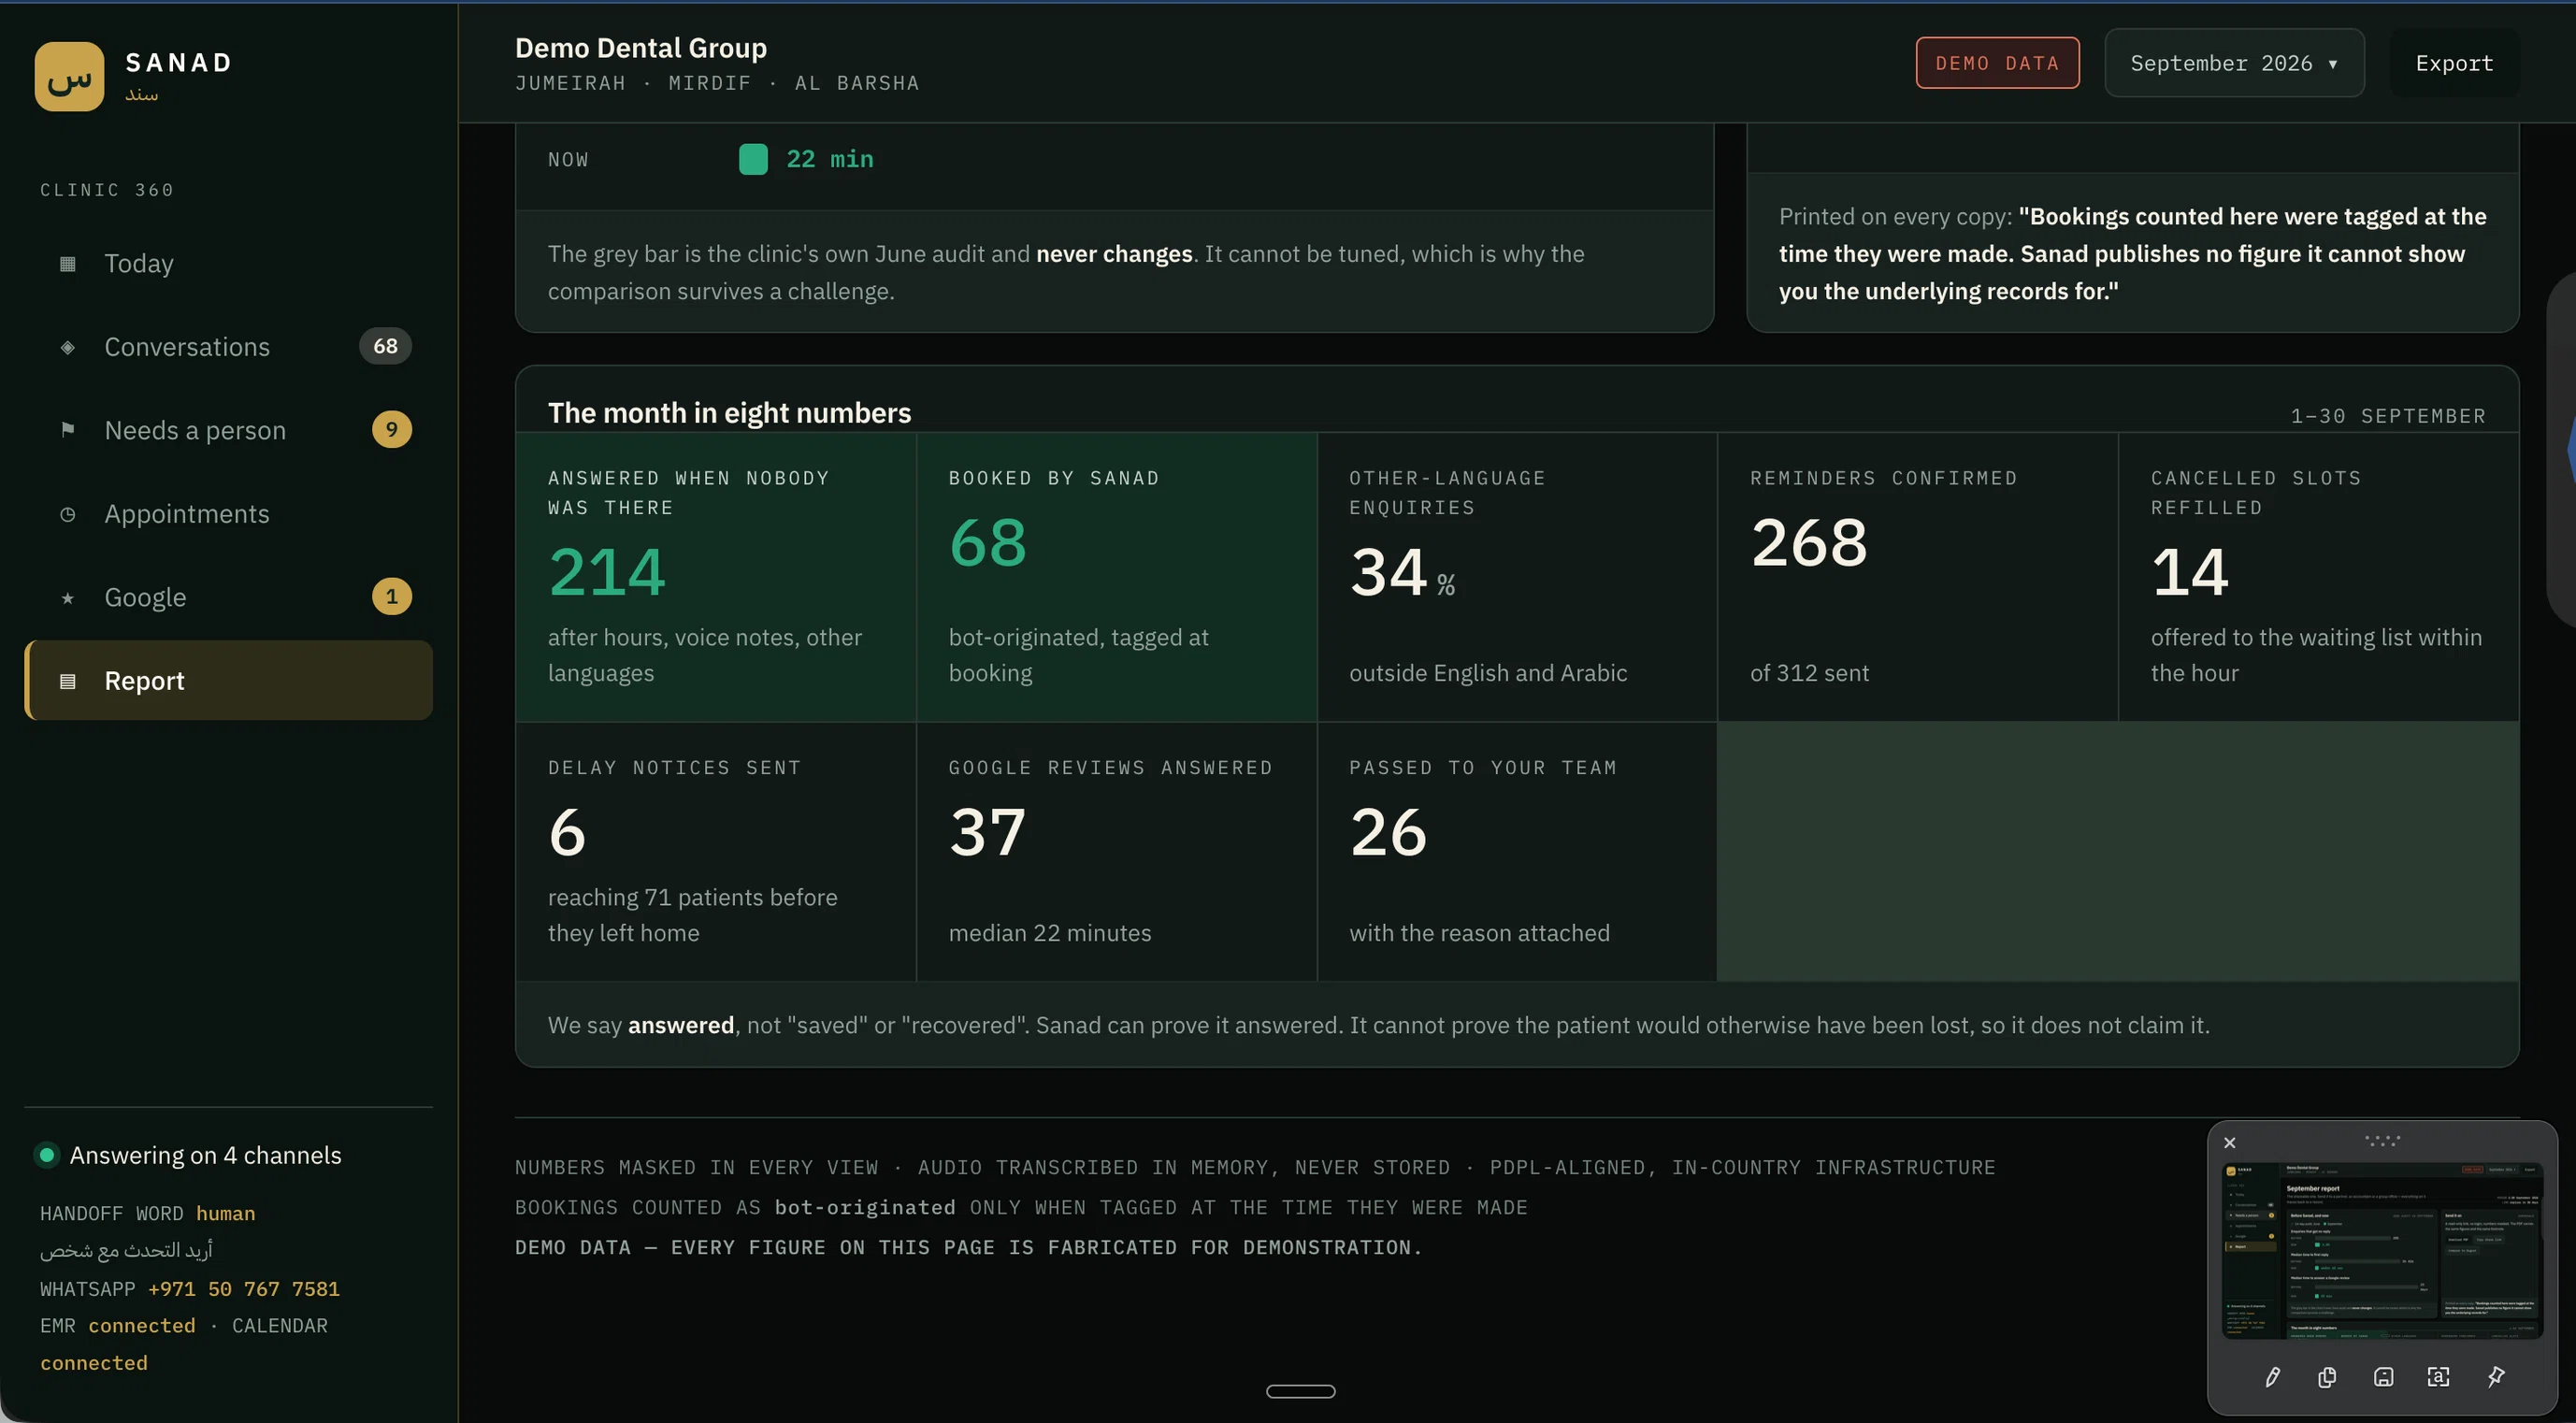This screenshot has width=2576, height=1423.
Task: Click the save icon in screenshot popup
Action: (x=2383, y=1377)
